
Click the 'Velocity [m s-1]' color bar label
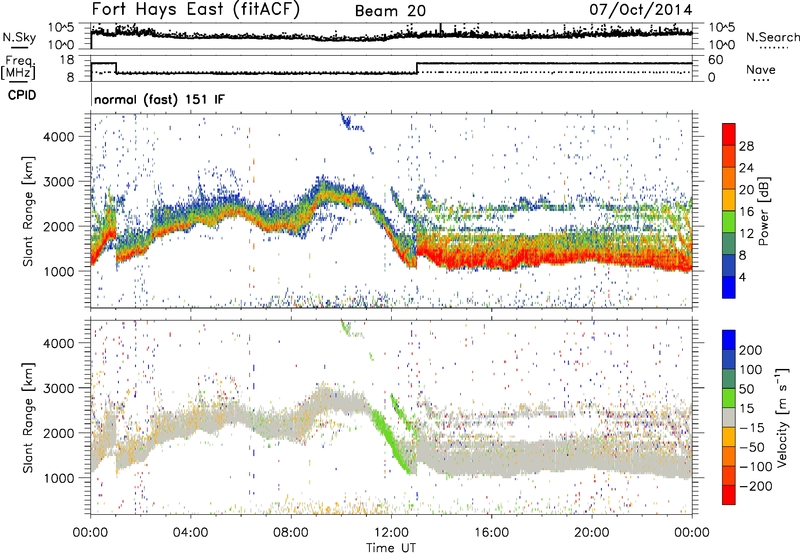781,417
